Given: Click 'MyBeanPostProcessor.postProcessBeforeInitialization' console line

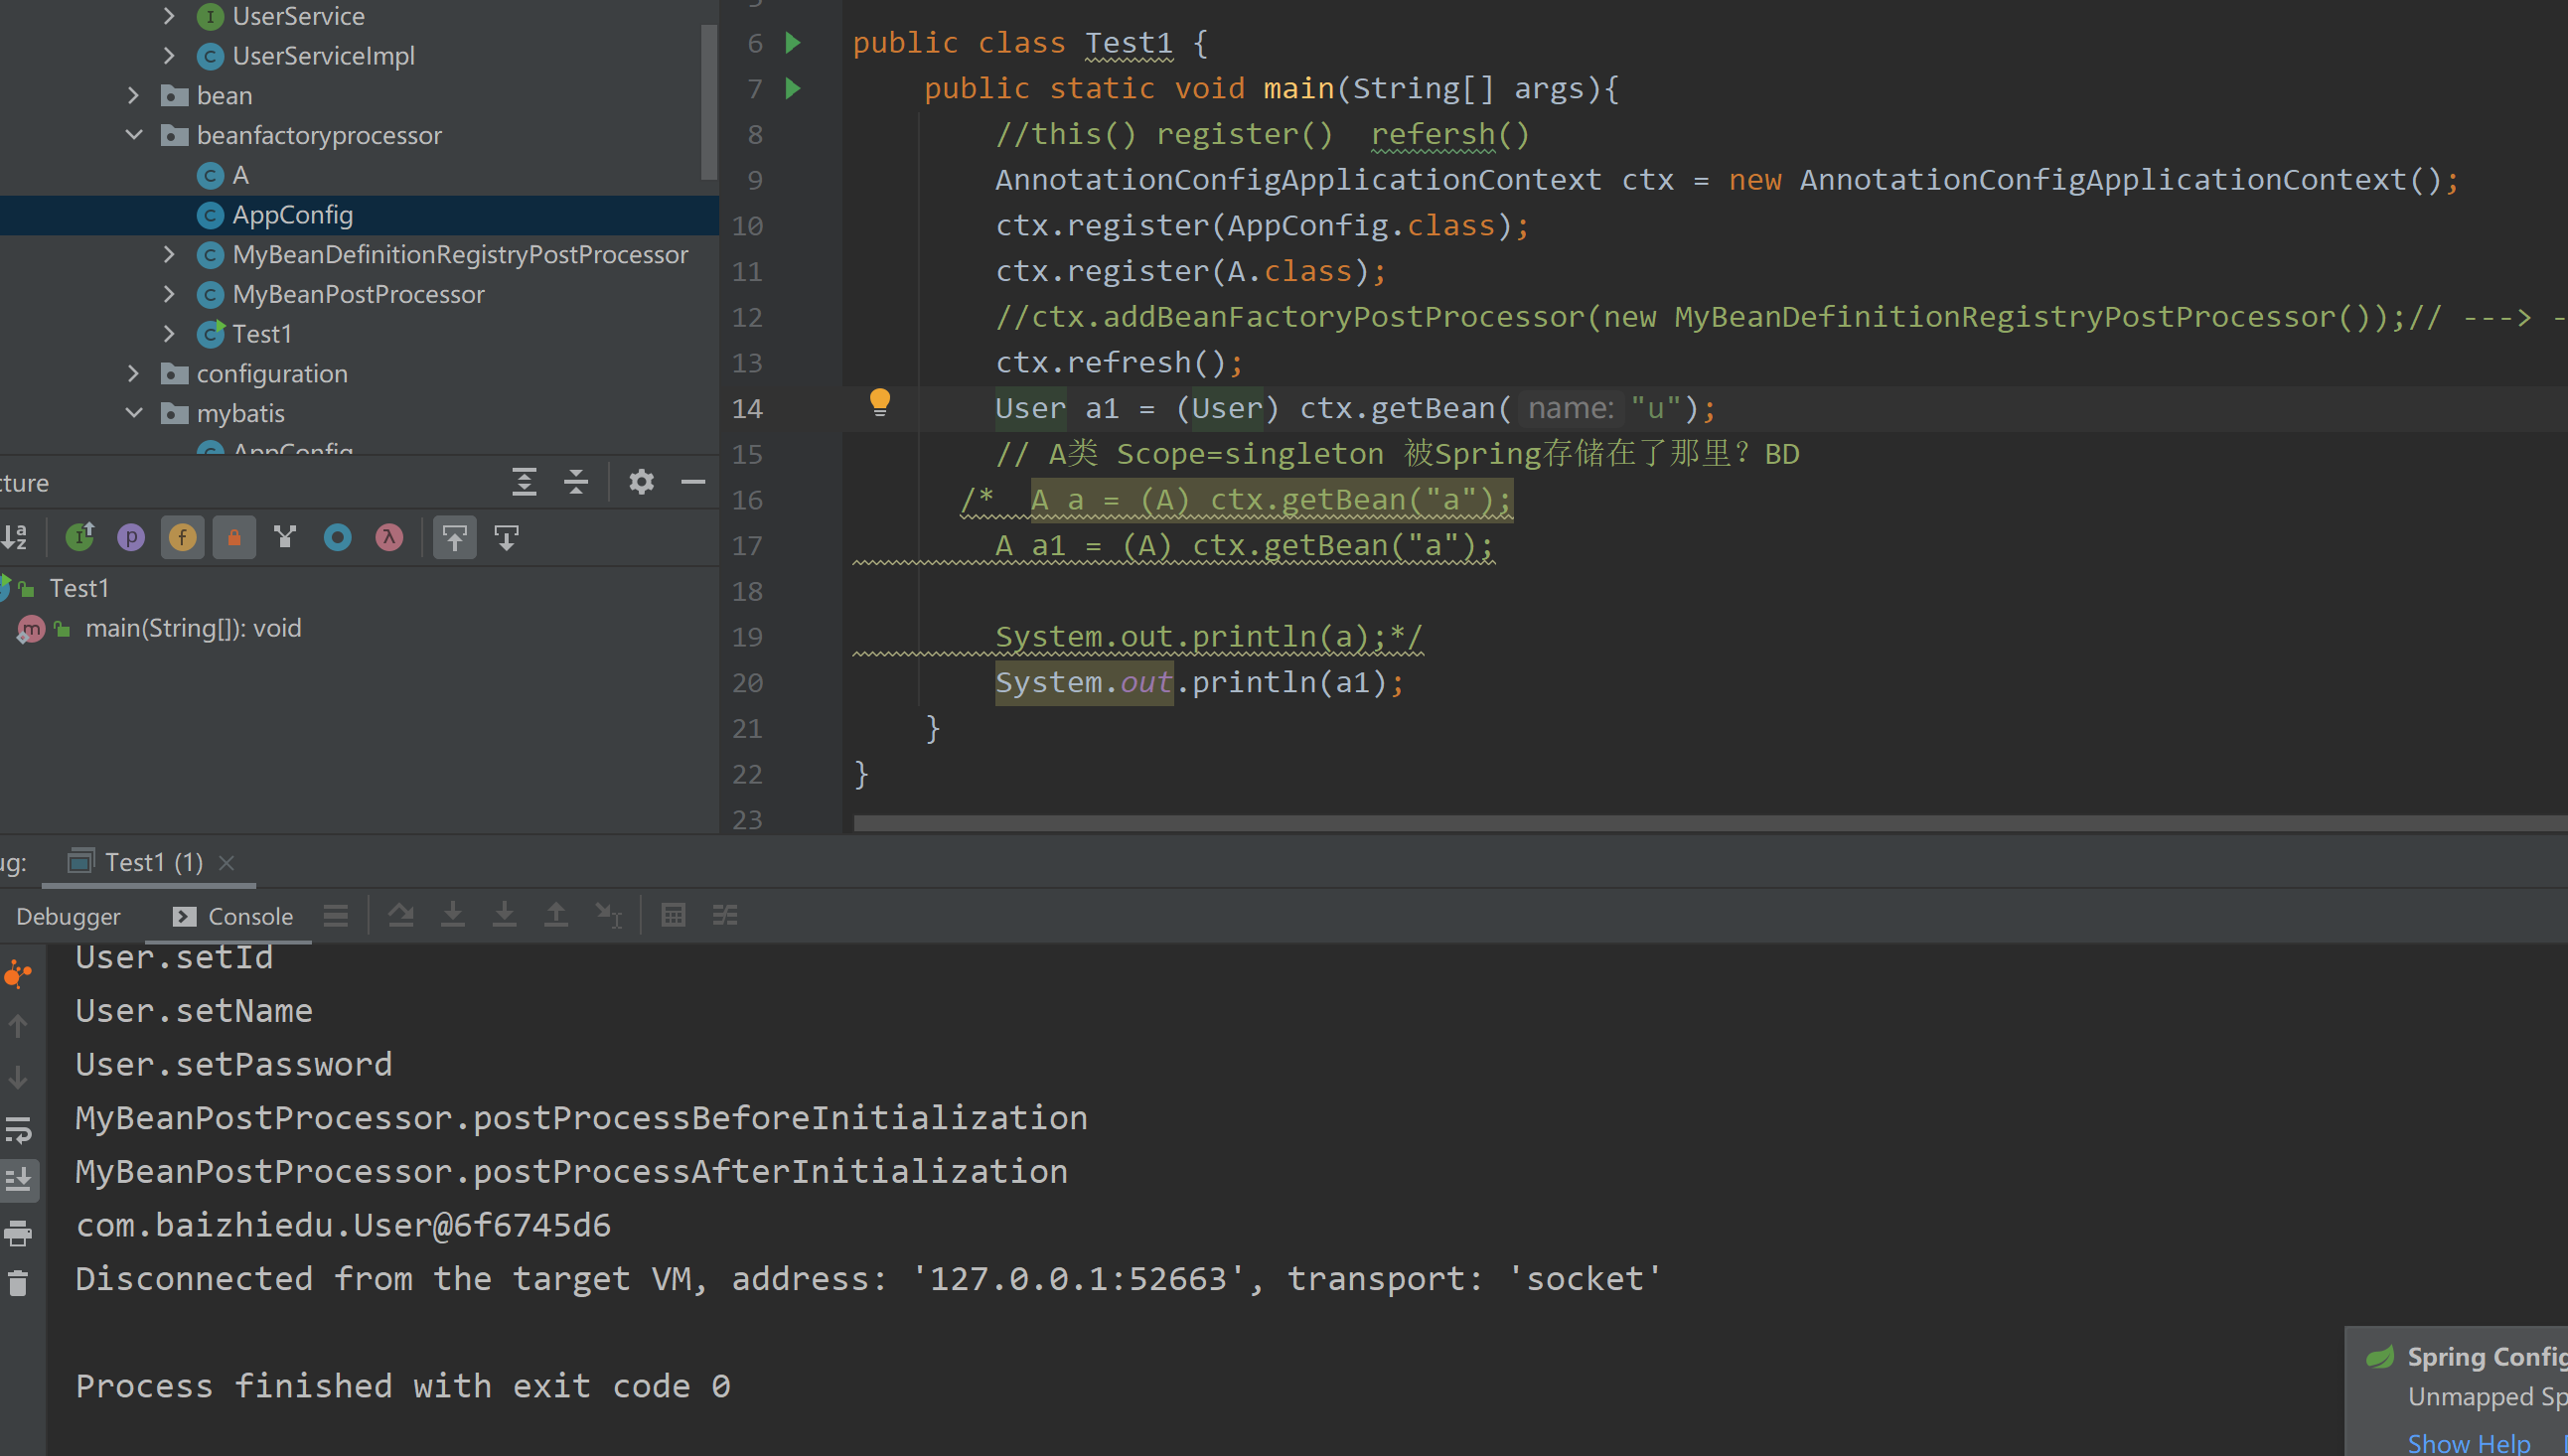Looking at the screenshot, I should [581, 1118].
